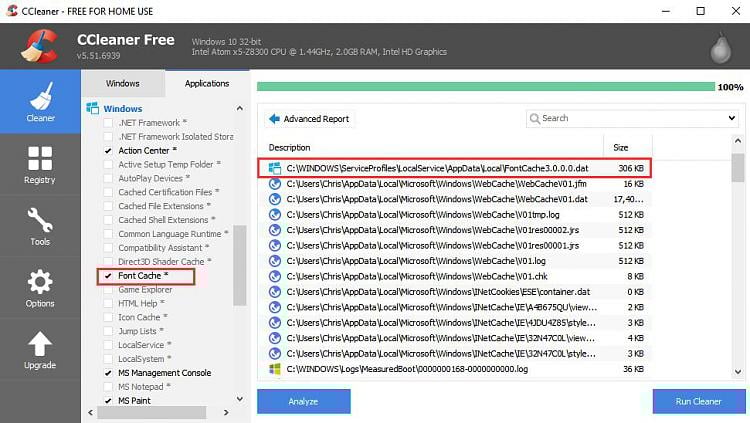Select the FontCache3.0.0.0.dat row
The height and width of the screenshot is (423, 750).
454,168
